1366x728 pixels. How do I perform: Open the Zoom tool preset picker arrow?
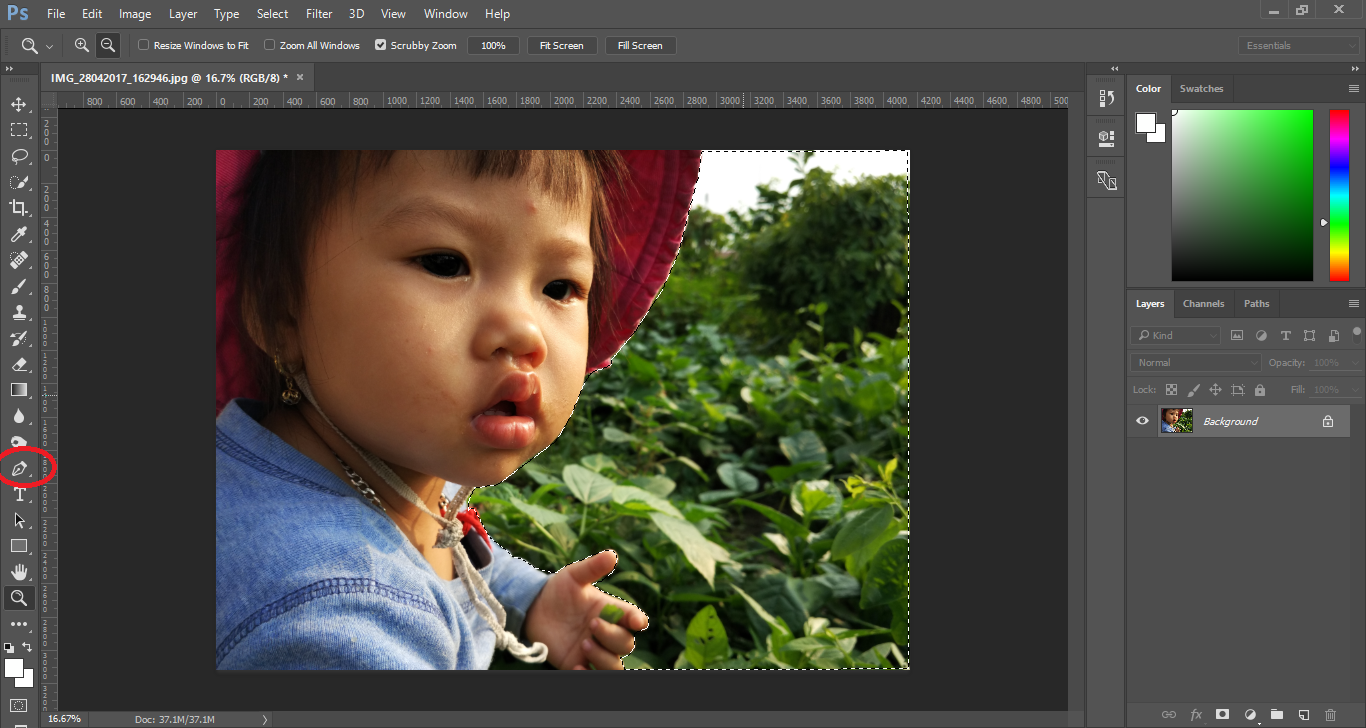[49, 46]
